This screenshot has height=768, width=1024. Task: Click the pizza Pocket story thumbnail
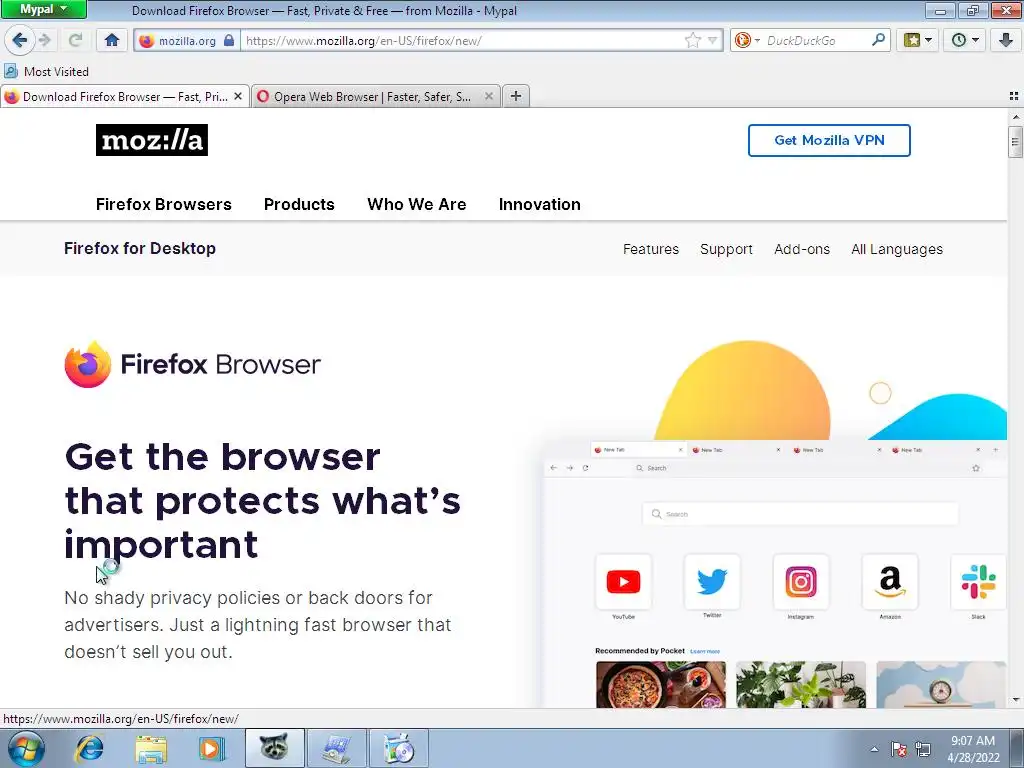coord(660,684)
